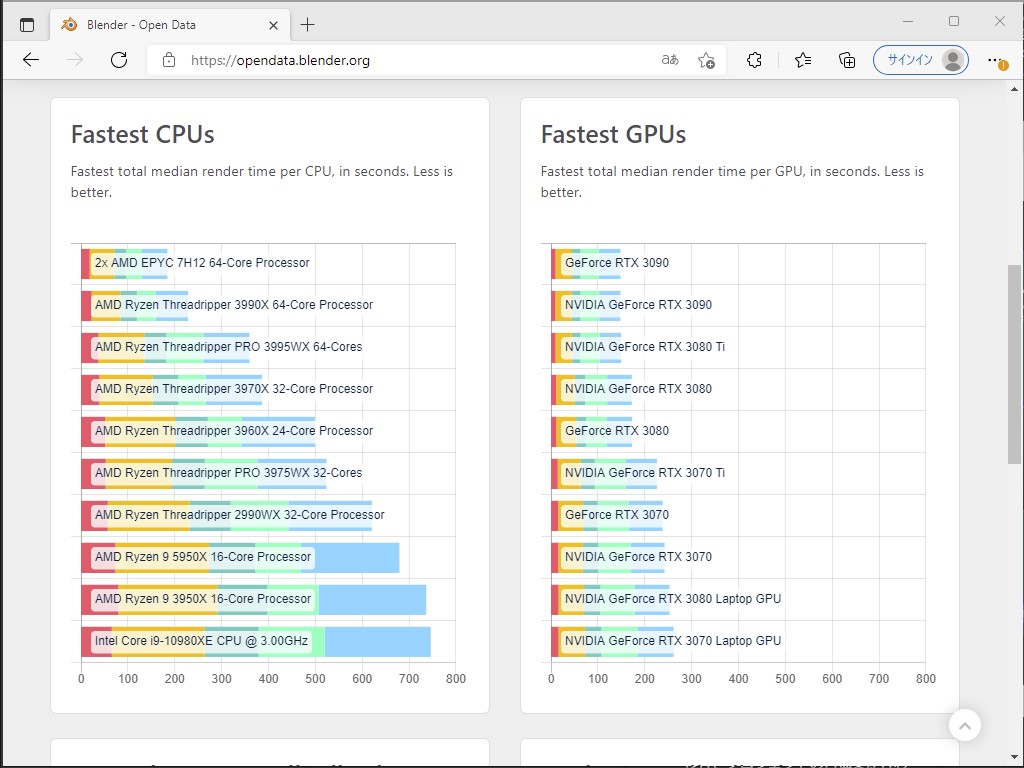Click the browser back arrow
Image resolution: width=1024 pixels, height=768 pixels.
tap(31, 60)
